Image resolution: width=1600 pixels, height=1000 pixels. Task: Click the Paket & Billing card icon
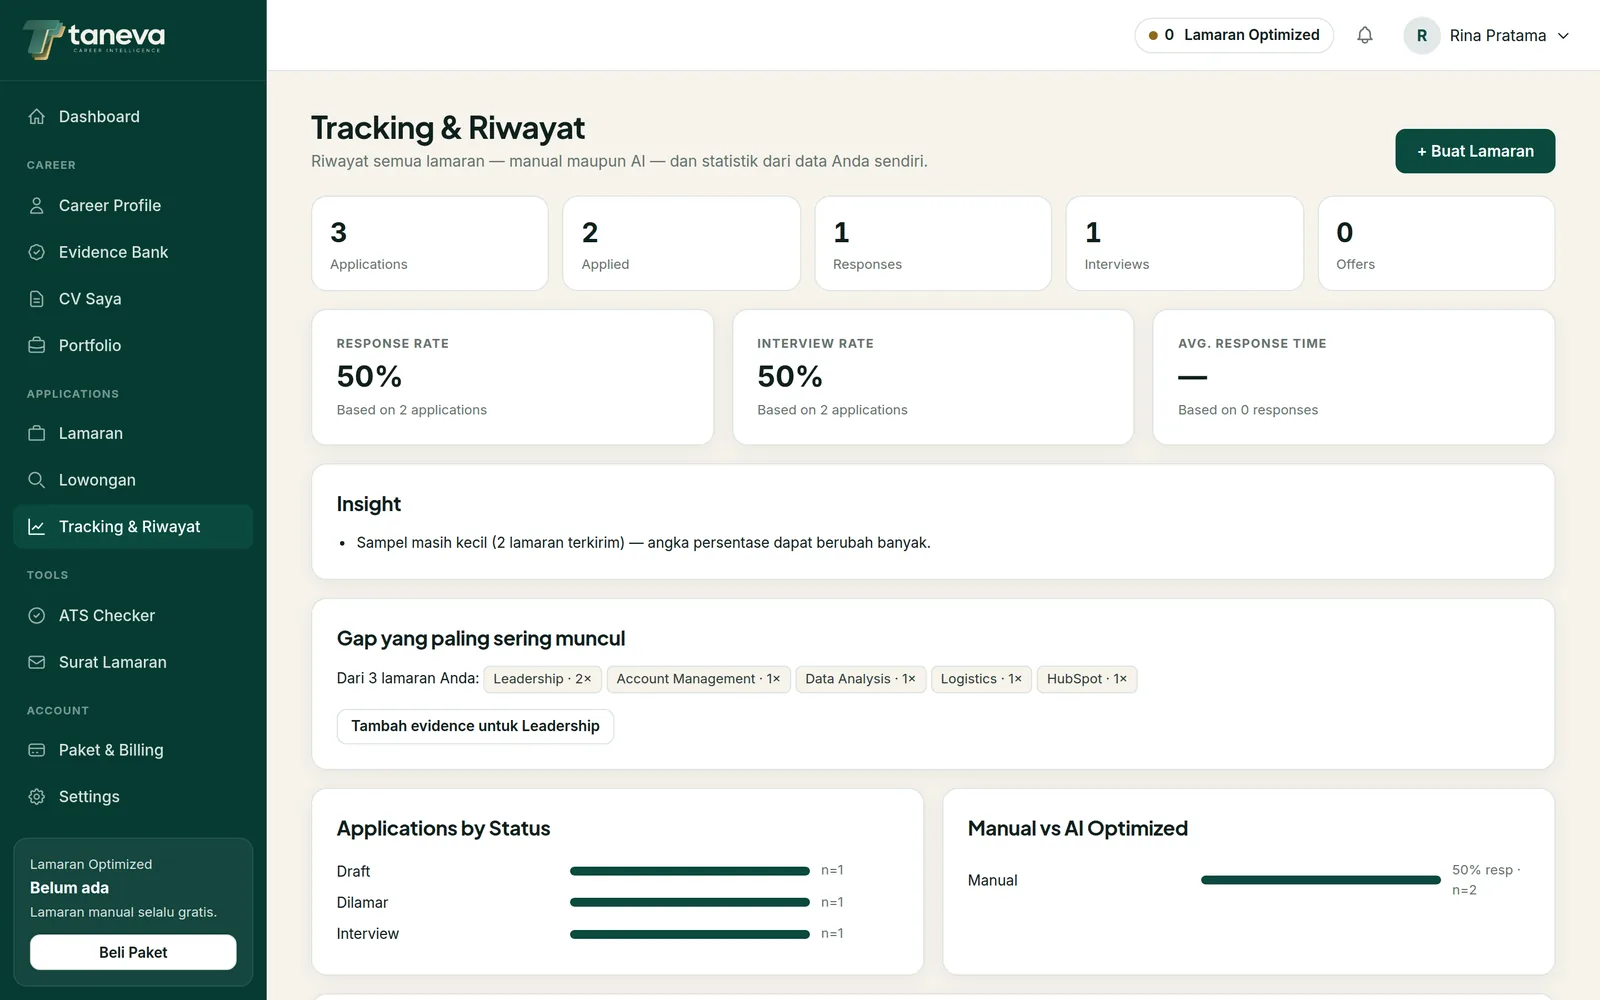pos(37,750)
